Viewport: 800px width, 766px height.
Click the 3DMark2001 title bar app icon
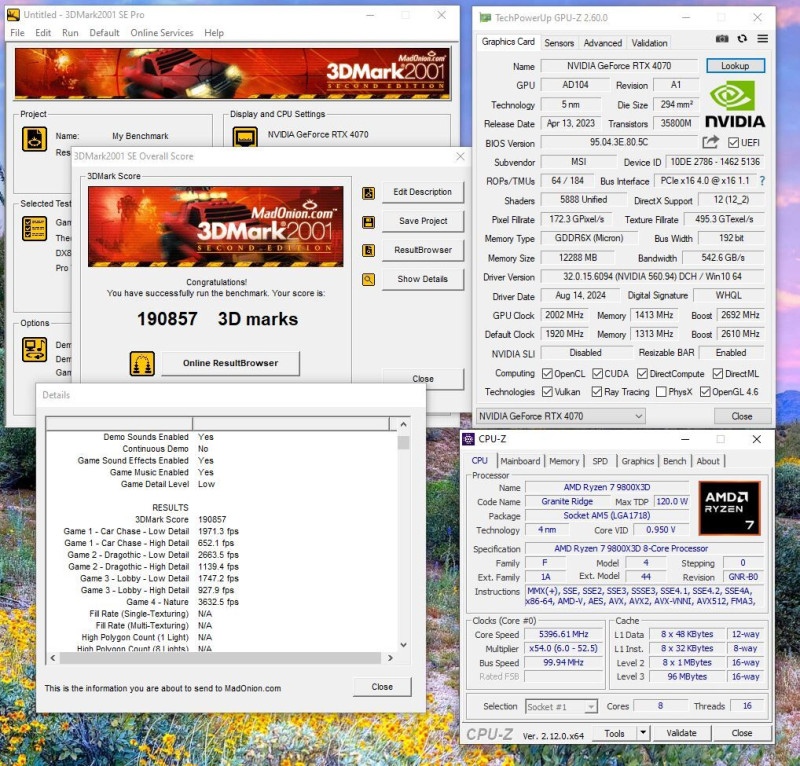pyautogui.click(x=13, y=15)
